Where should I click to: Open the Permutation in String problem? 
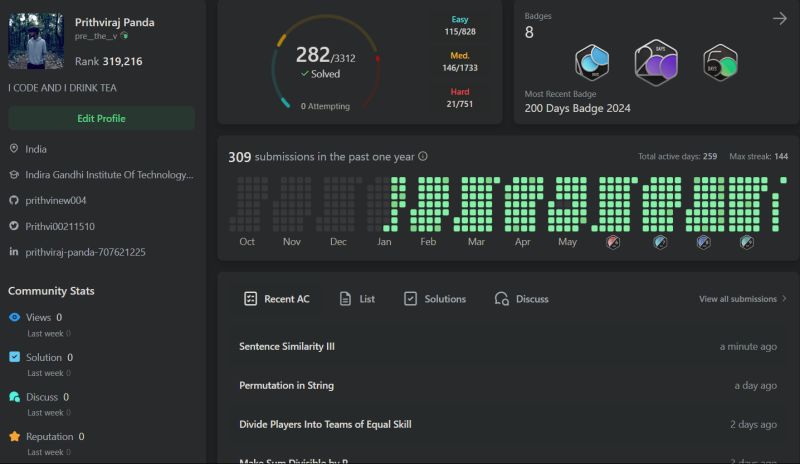[286, 385]
